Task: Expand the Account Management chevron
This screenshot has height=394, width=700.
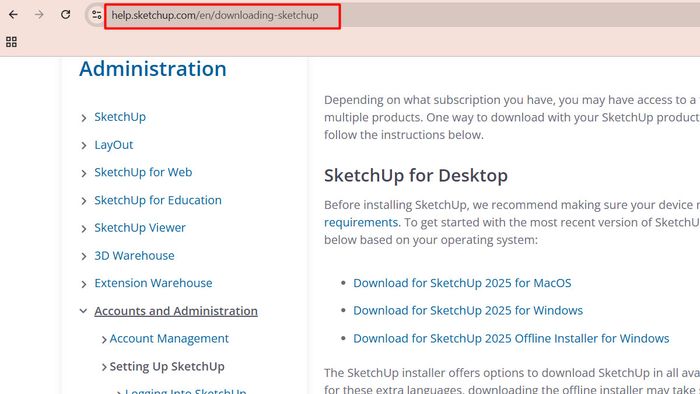Action: click(104, 340)
